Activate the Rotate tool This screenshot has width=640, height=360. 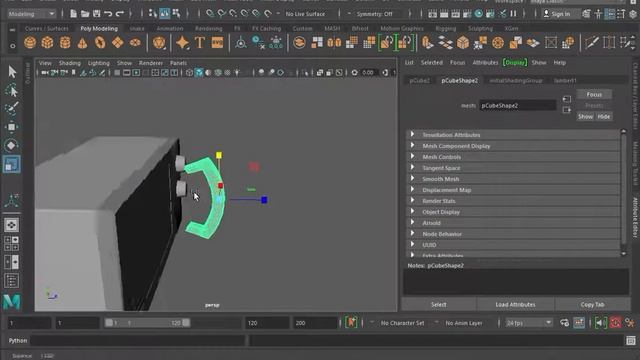(12, 145)
